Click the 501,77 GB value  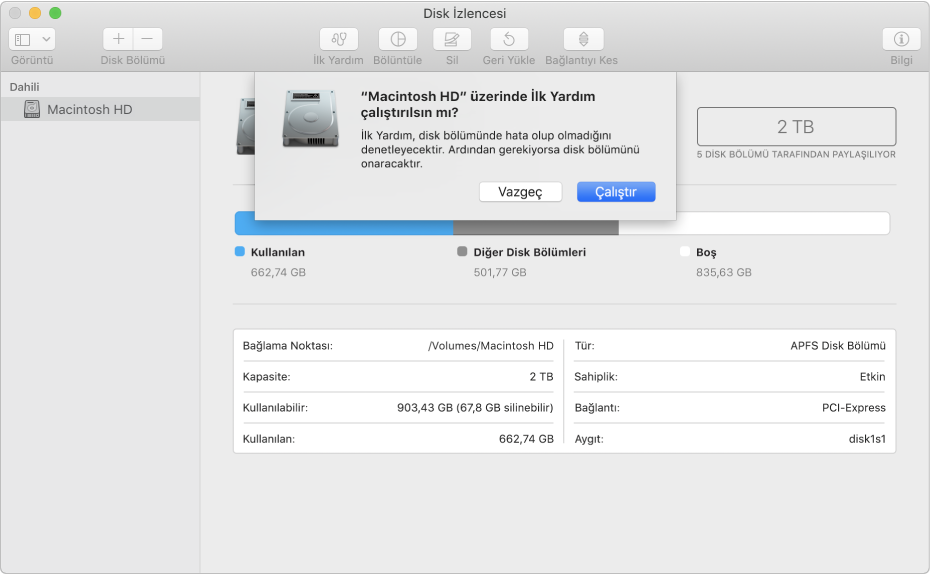(500, 272)
